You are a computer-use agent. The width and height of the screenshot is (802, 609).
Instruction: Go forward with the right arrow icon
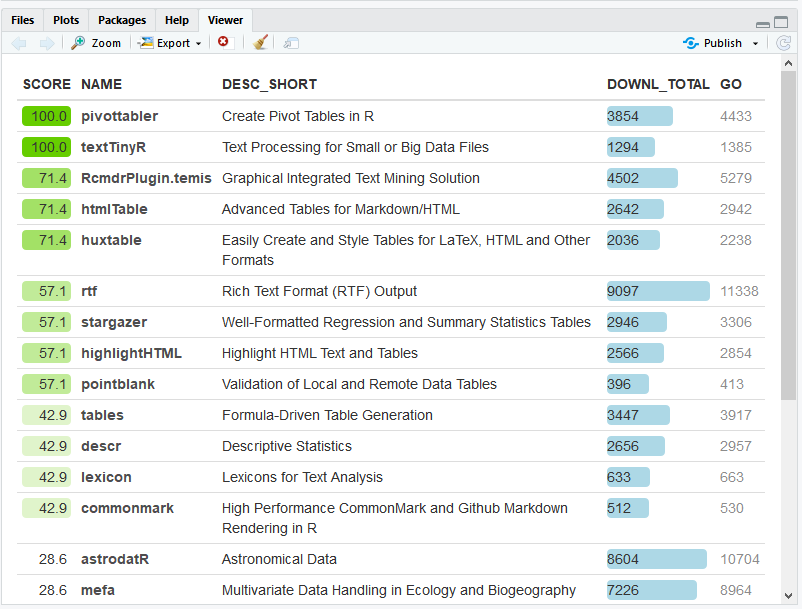[47, 43]
